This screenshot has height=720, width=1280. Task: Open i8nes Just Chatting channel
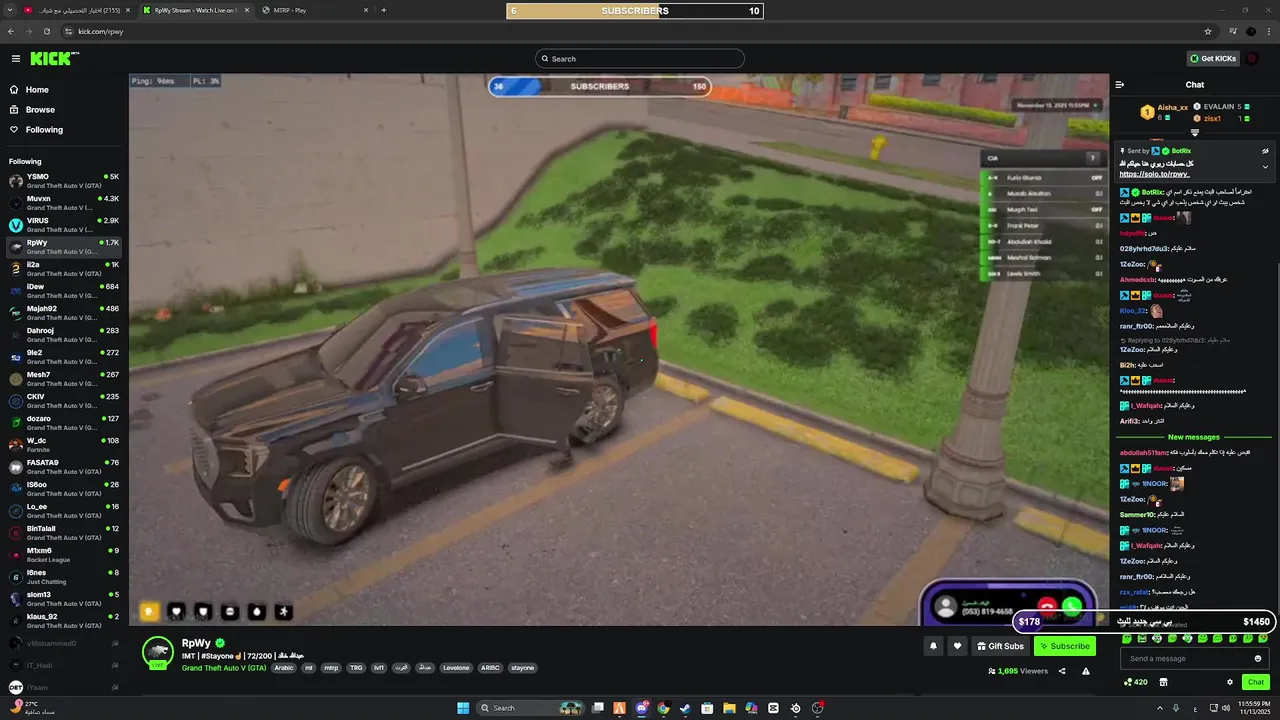[x=64, y=577]
